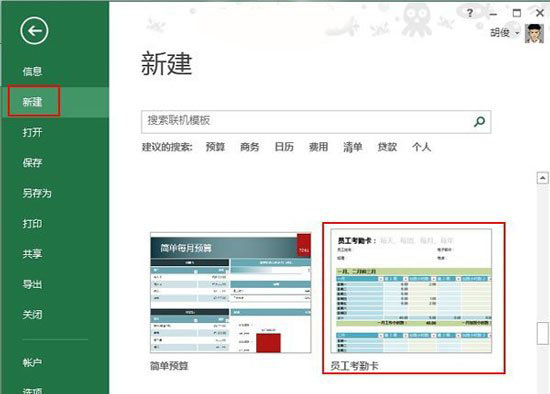The width and height of the screenshot is (550, 394).
Task: Click the 预算 suggested search link
Action: click(x=215, y=147)
